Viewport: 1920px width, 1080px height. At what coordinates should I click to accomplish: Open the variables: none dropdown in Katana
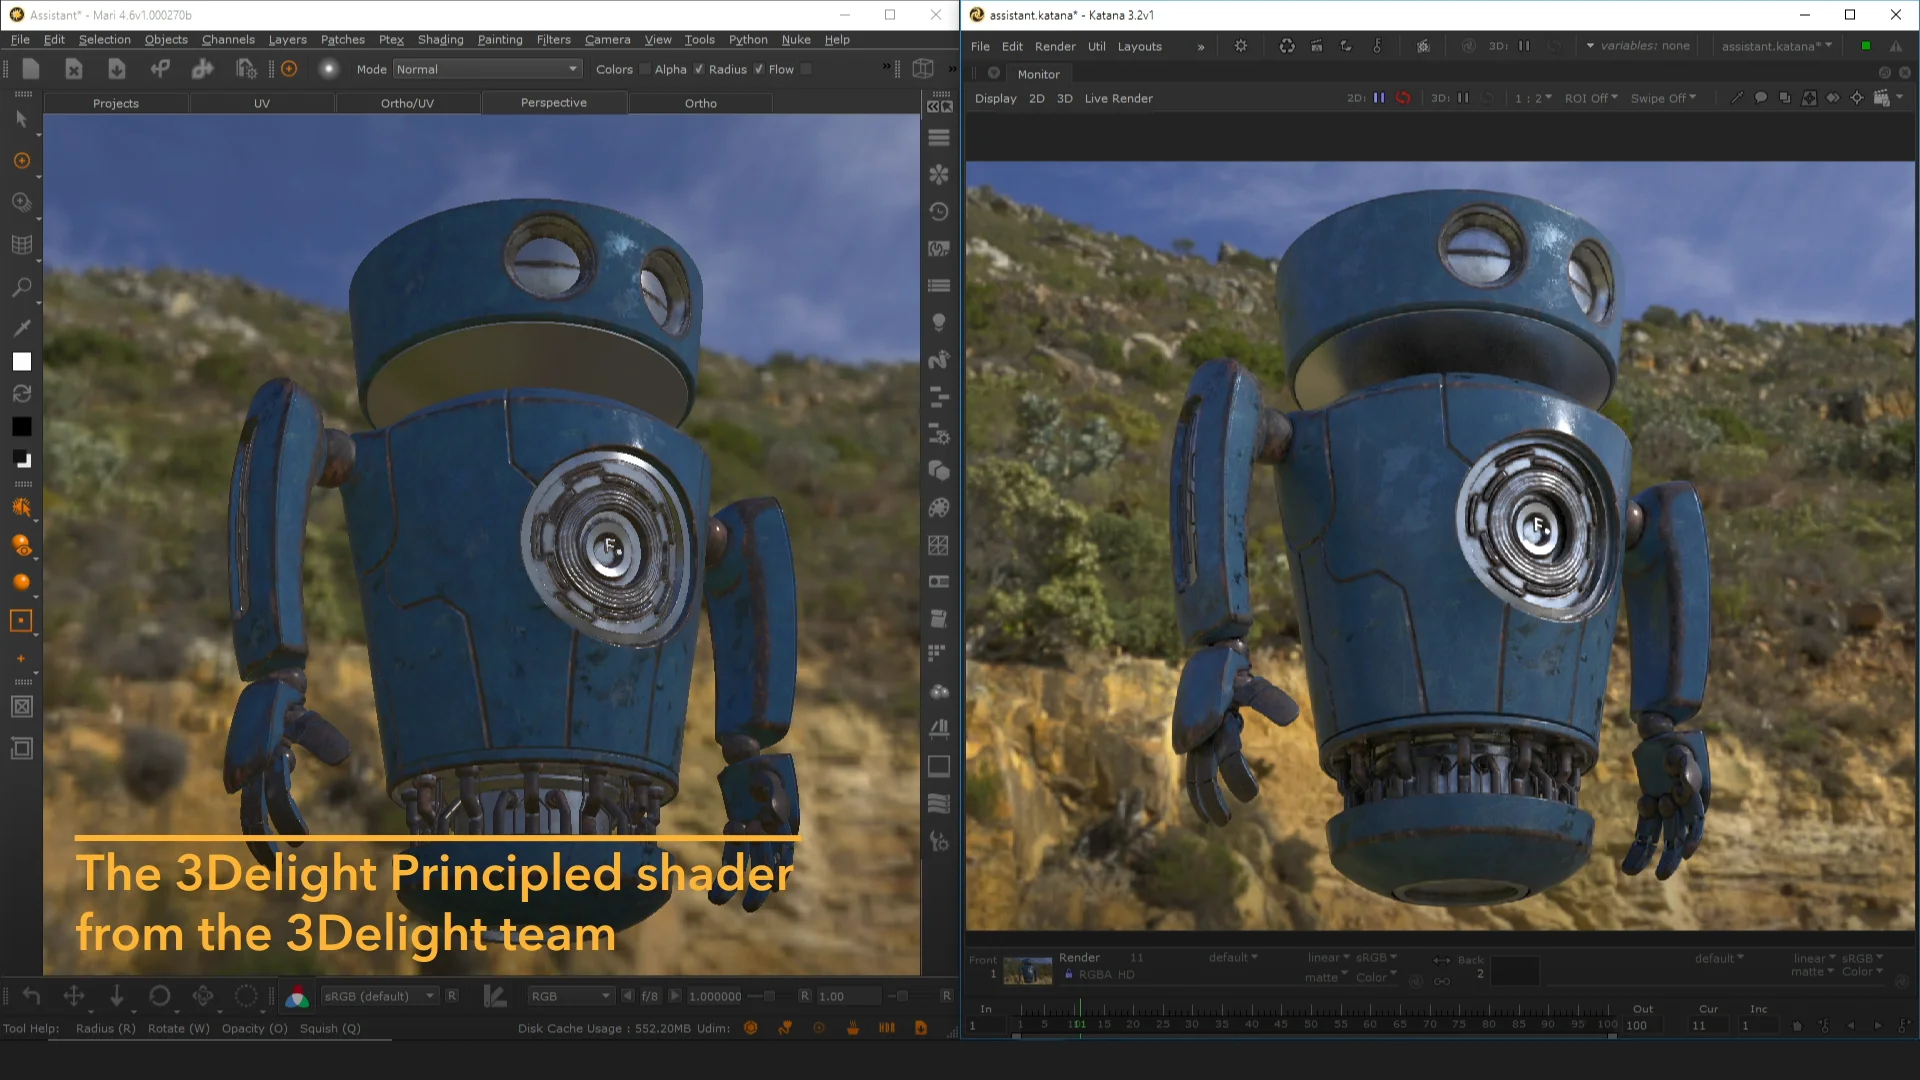pyautogui.click(x=1638, y=46)
